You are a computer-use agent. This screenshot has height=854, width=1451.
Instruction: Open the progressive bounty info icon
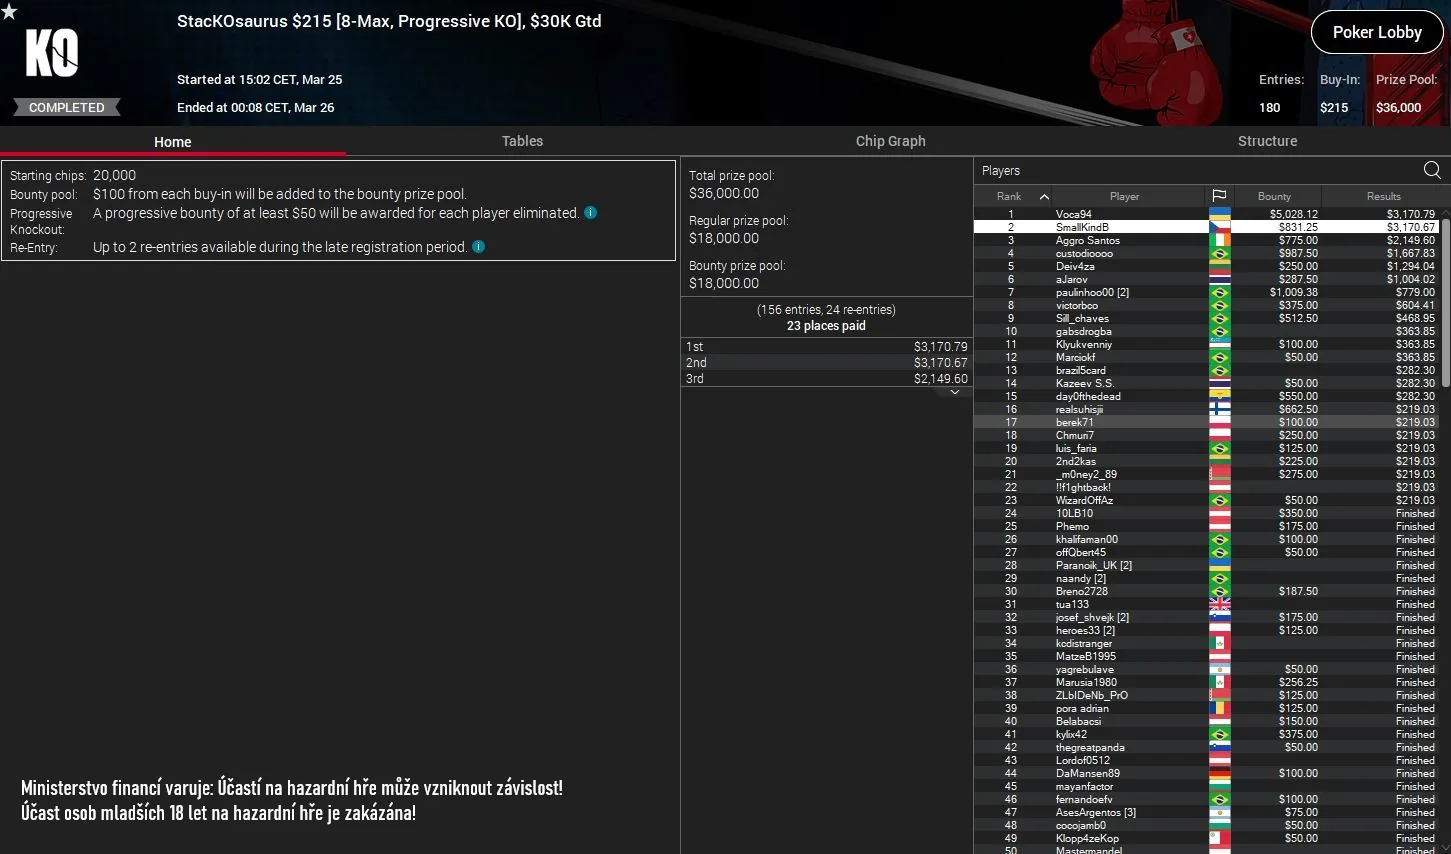coord(590,212)
